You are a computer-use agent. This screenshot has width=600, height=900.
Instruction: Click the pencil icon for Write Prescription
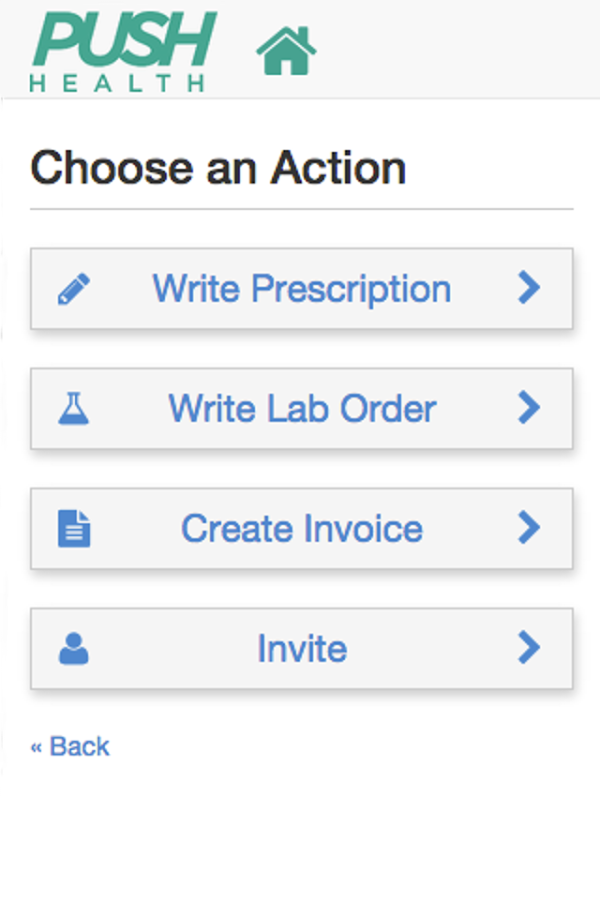(74, 289)
